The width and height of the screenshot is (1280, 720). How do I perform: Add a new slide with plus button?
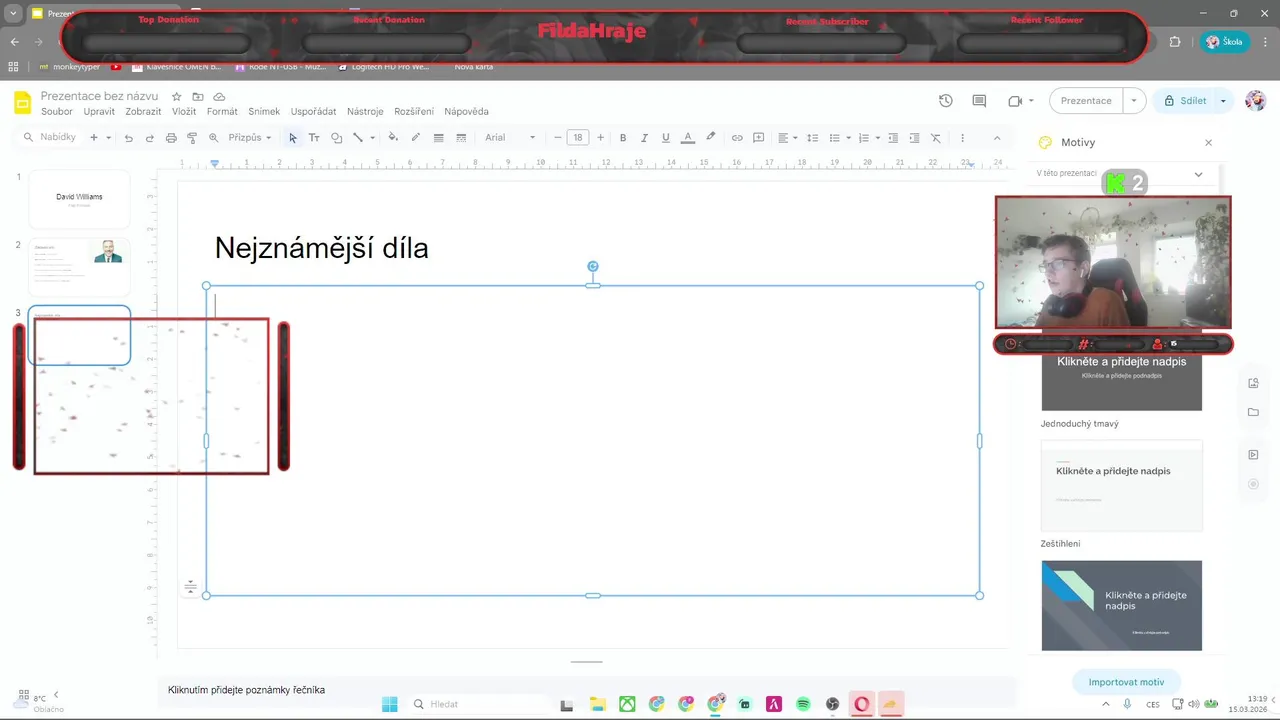pyautogui.click(x=94, y=138)
